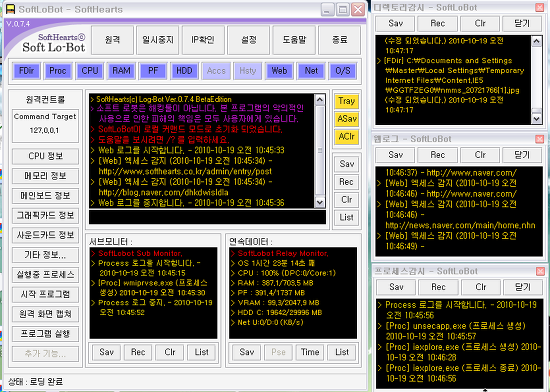Toggle the O/S monitor button
This screenshot has width=550, height=392.
point(343,71)
